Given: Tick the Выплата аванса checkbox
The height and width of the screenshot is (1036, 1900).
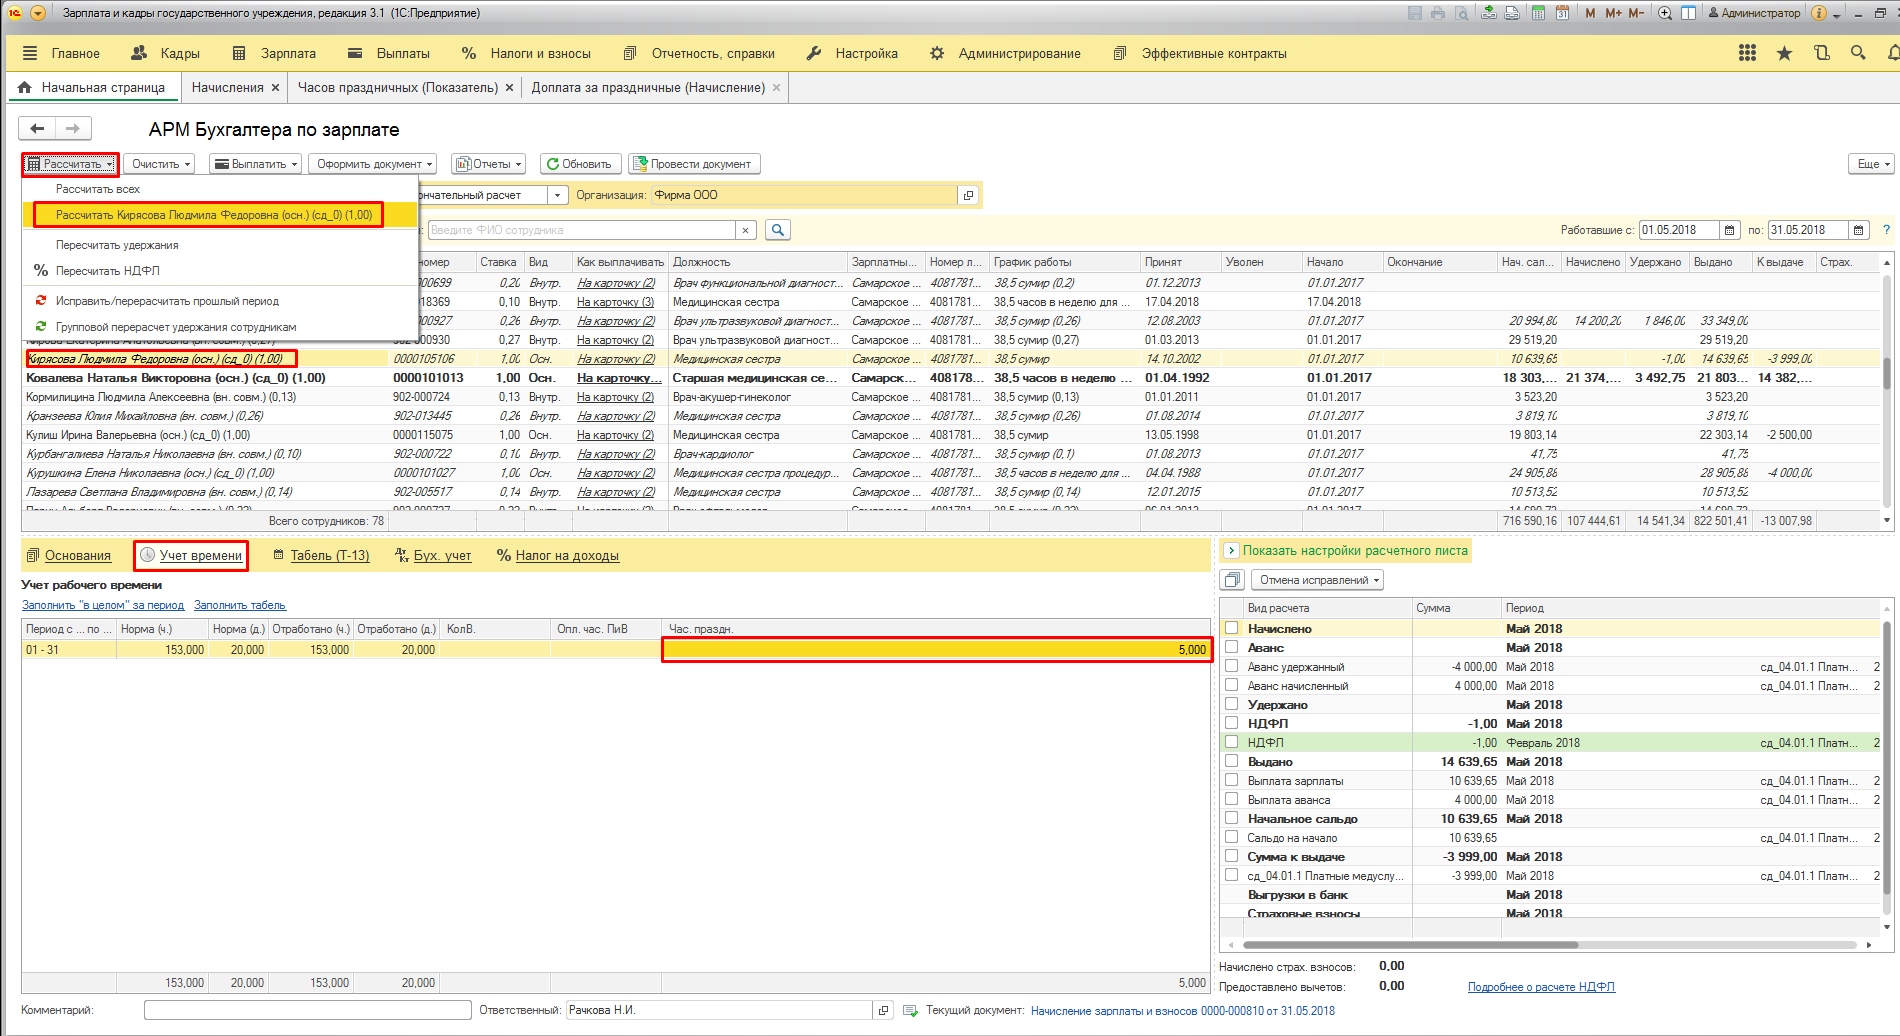Looking at the screenshot, I should [x=1232, y=800].
